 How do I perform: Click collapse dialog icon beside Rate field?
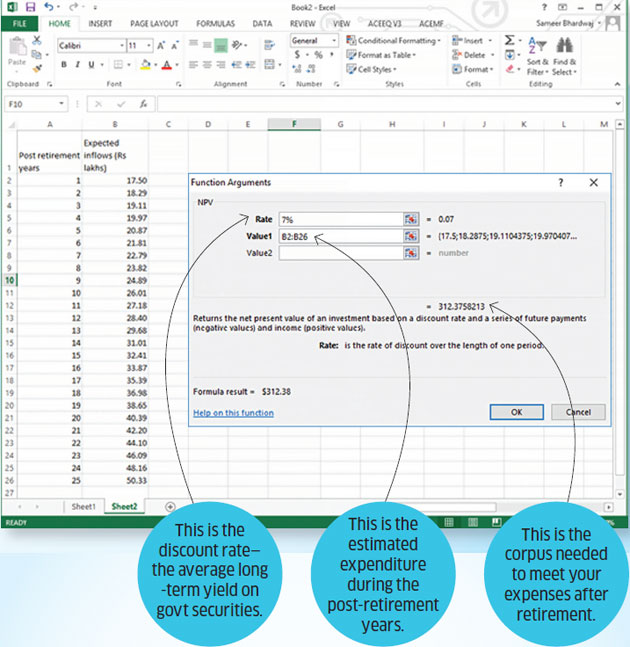[410, 218]
